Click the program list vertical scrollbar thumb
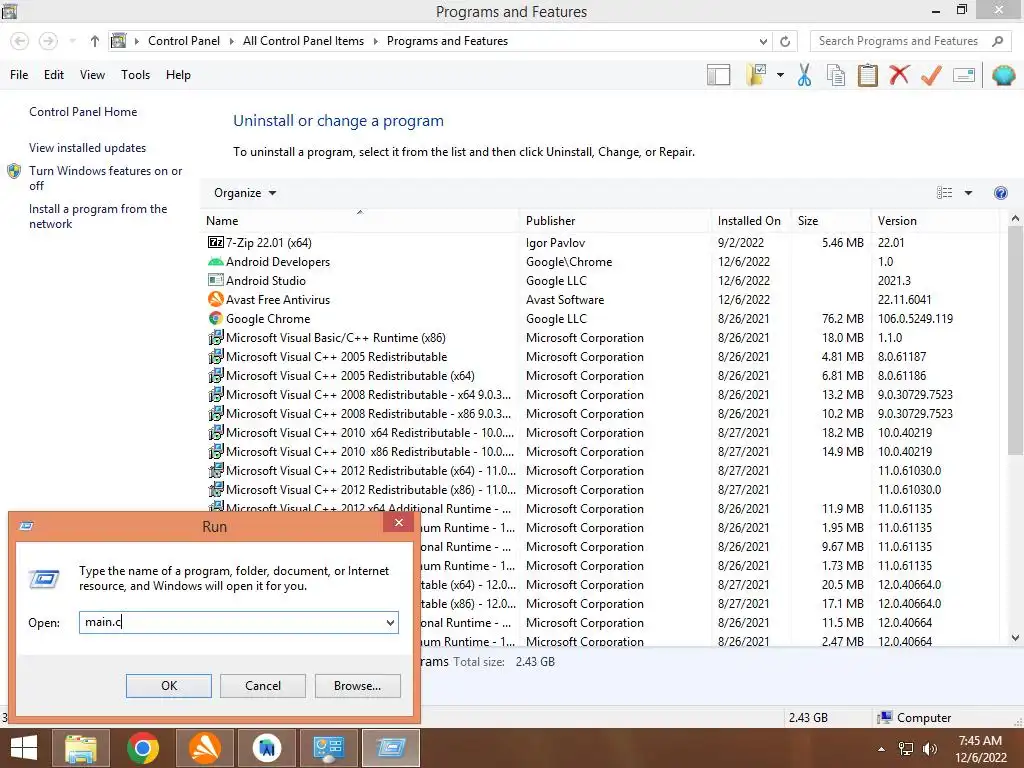The width and height of the screenshot is (1024, 768). click(1015, 341)
